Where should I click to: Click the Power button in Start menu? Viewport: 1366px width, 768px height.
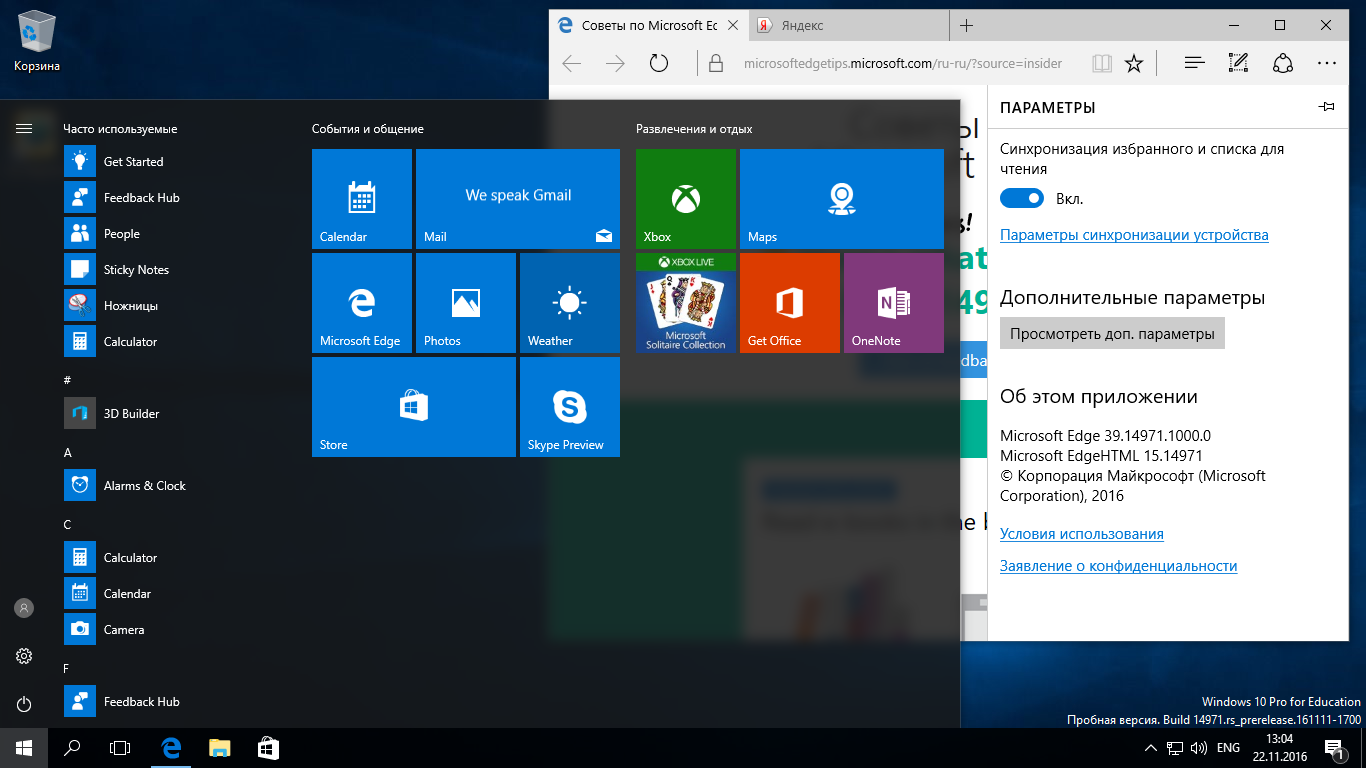pyautogui.click(x=24, y=704)
